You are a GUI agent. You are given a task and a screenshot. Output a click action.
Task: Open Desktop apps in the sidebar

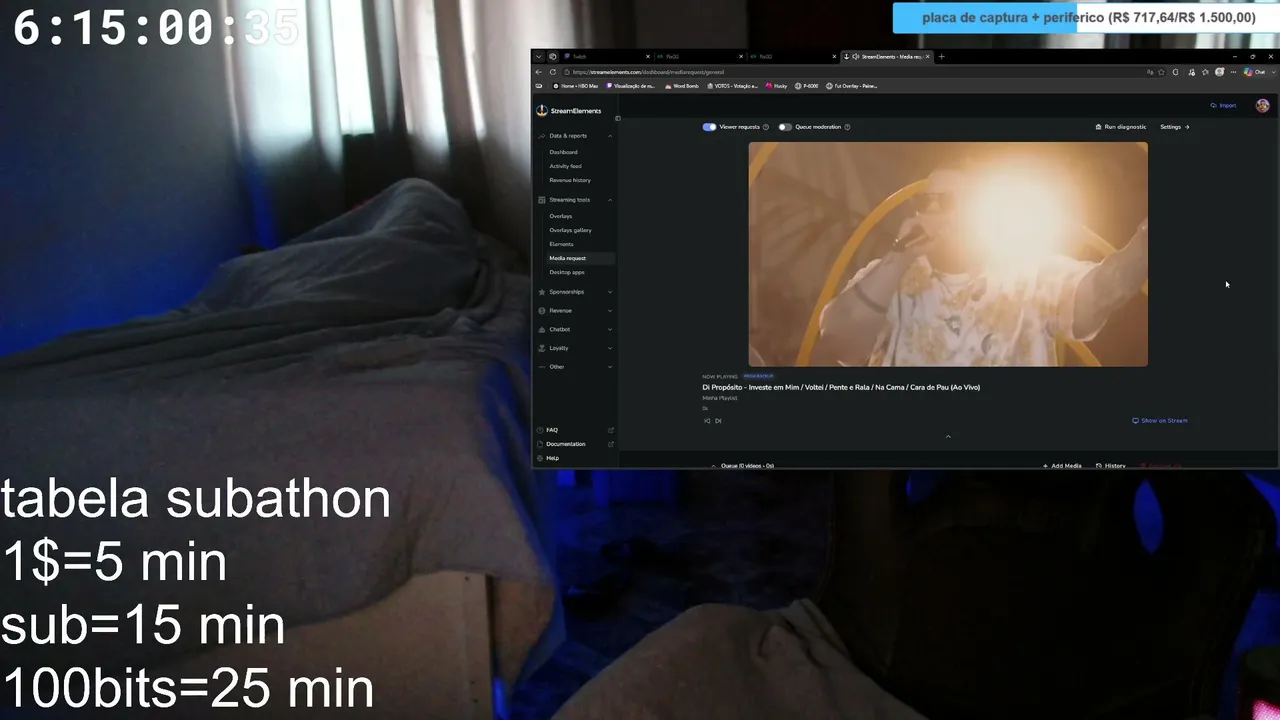(567, 272)
